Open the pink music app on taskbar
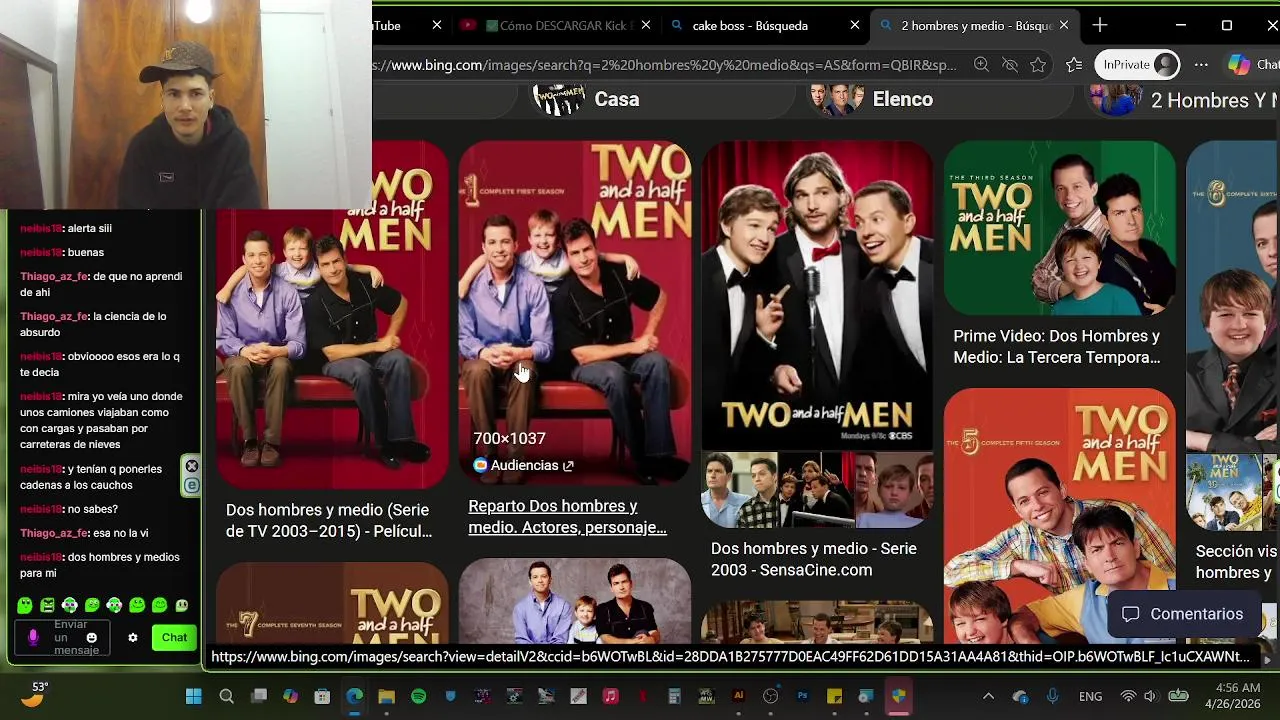Image resolution: width=1280 pixels, height=720 pixels. pyautogui.click(x=610, y=696)
